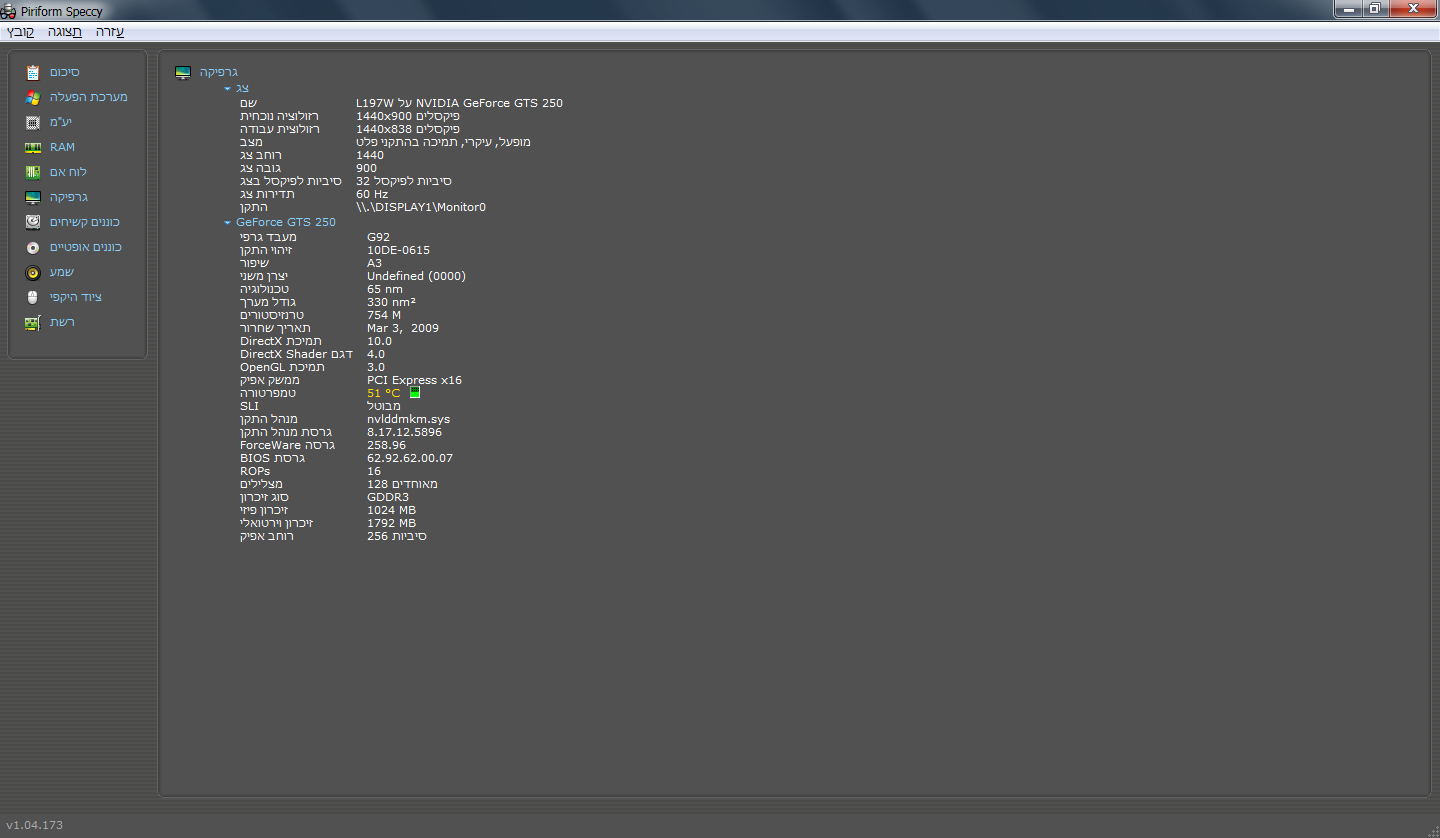Select the graphics processor value G92
Image resolution: width=1440 pixels, height=838 pixels.
coord(378,237)
